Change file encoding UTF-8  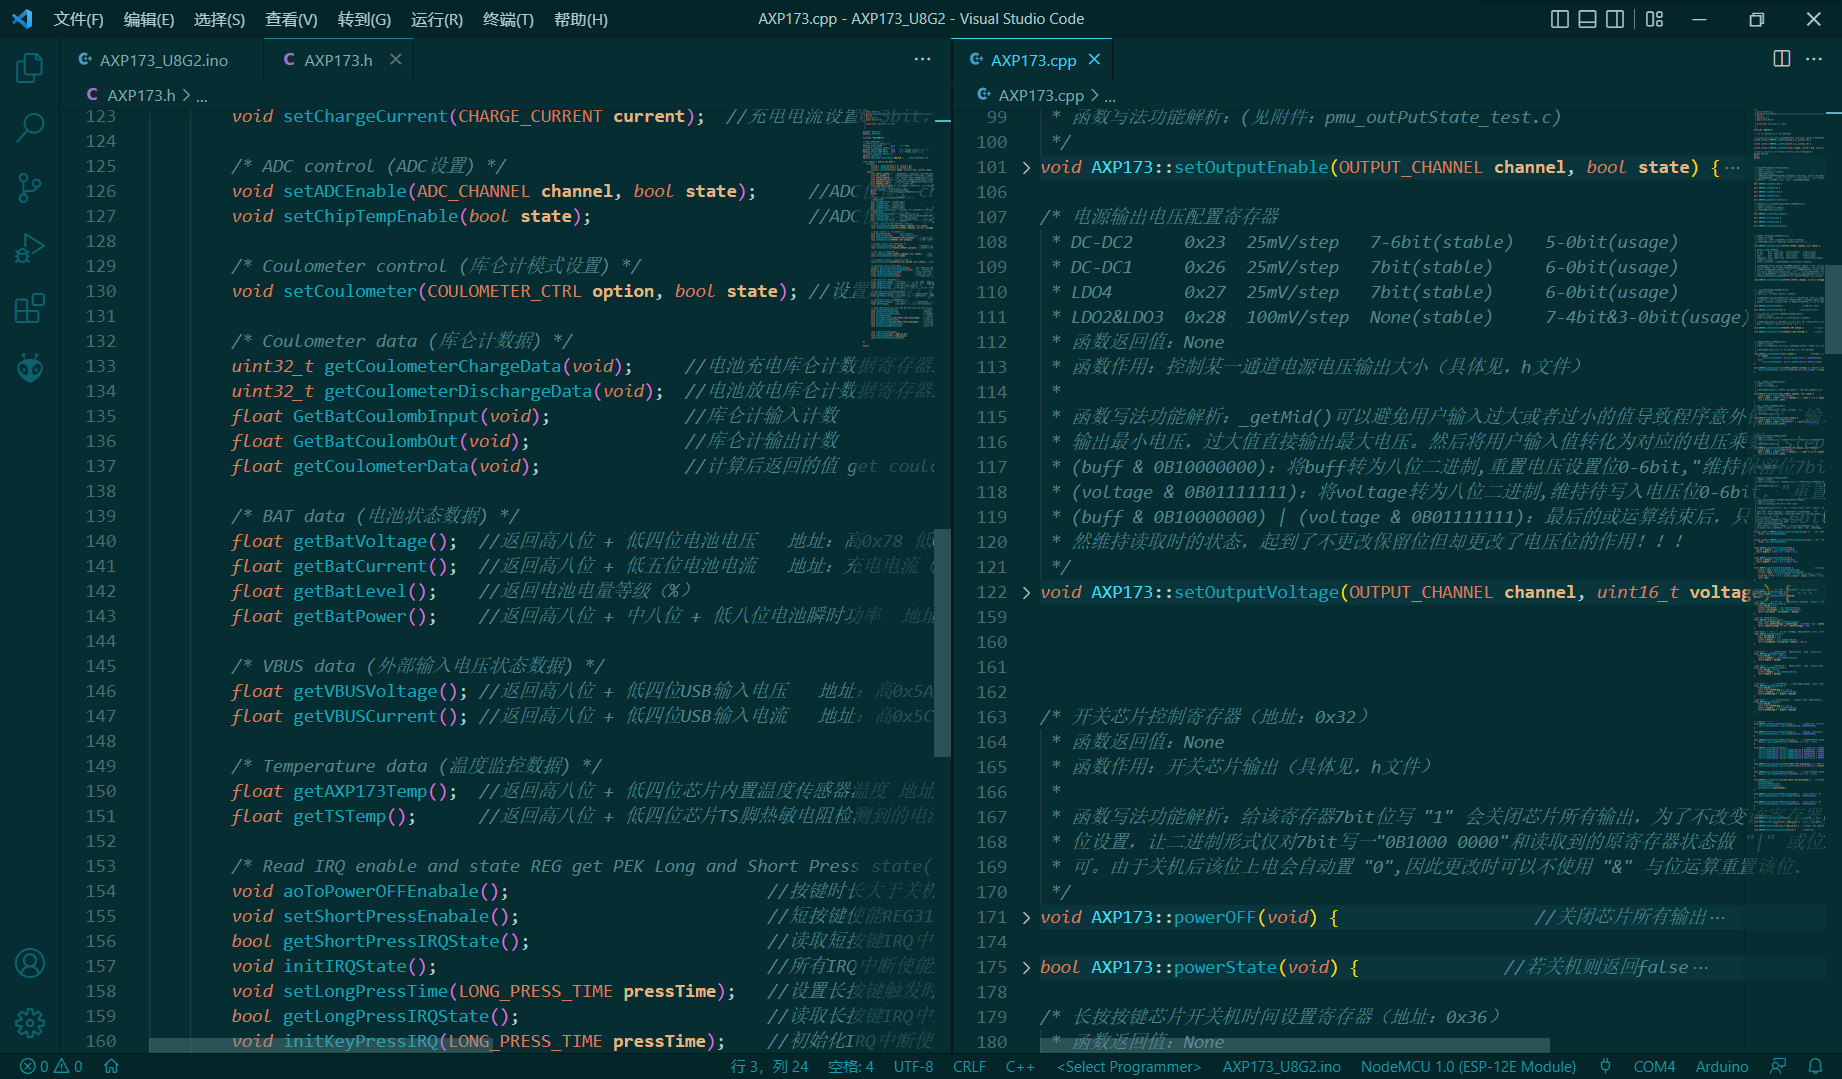913,1067
